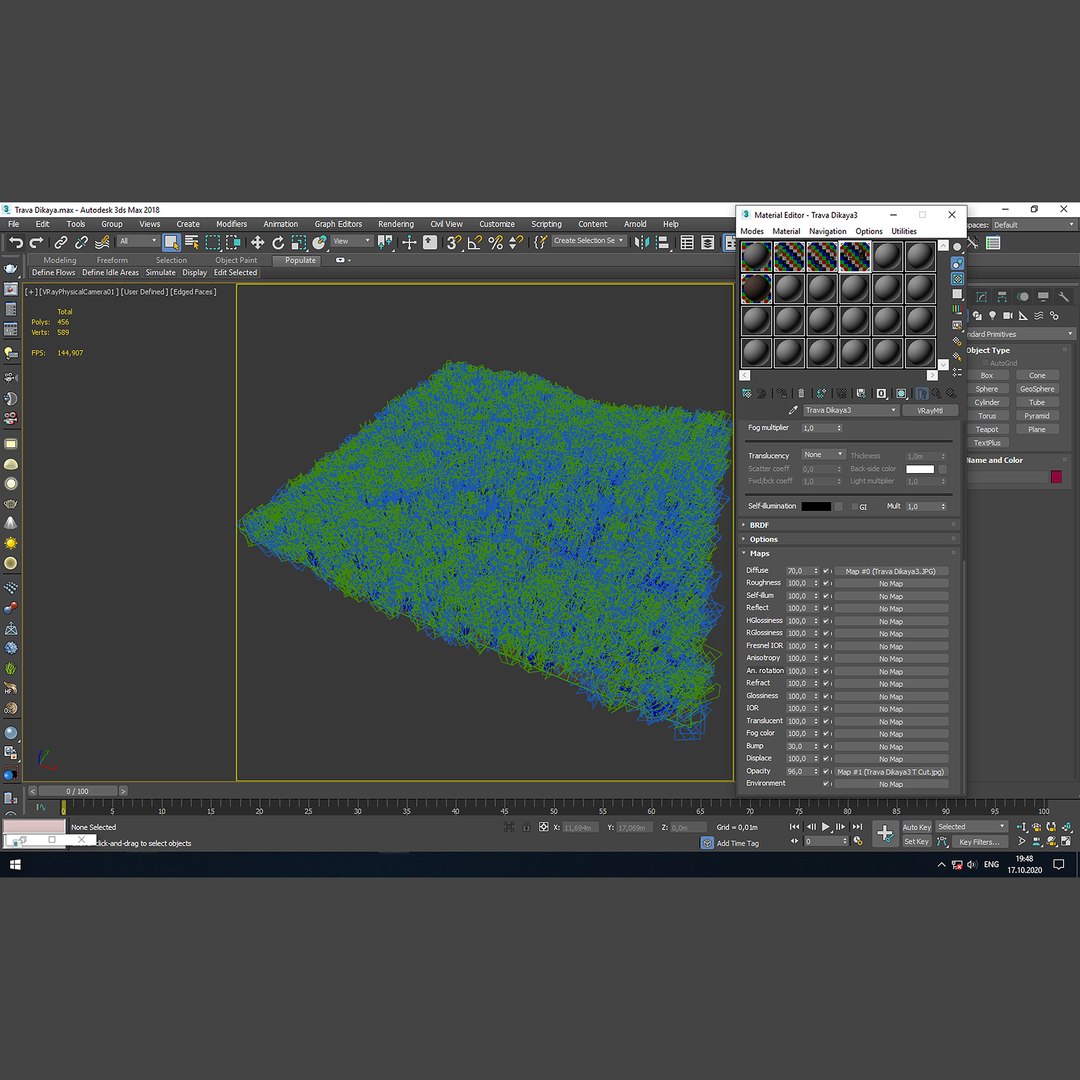
Task: Open the Create Selection Set dropdown
Action: [589, 241]
